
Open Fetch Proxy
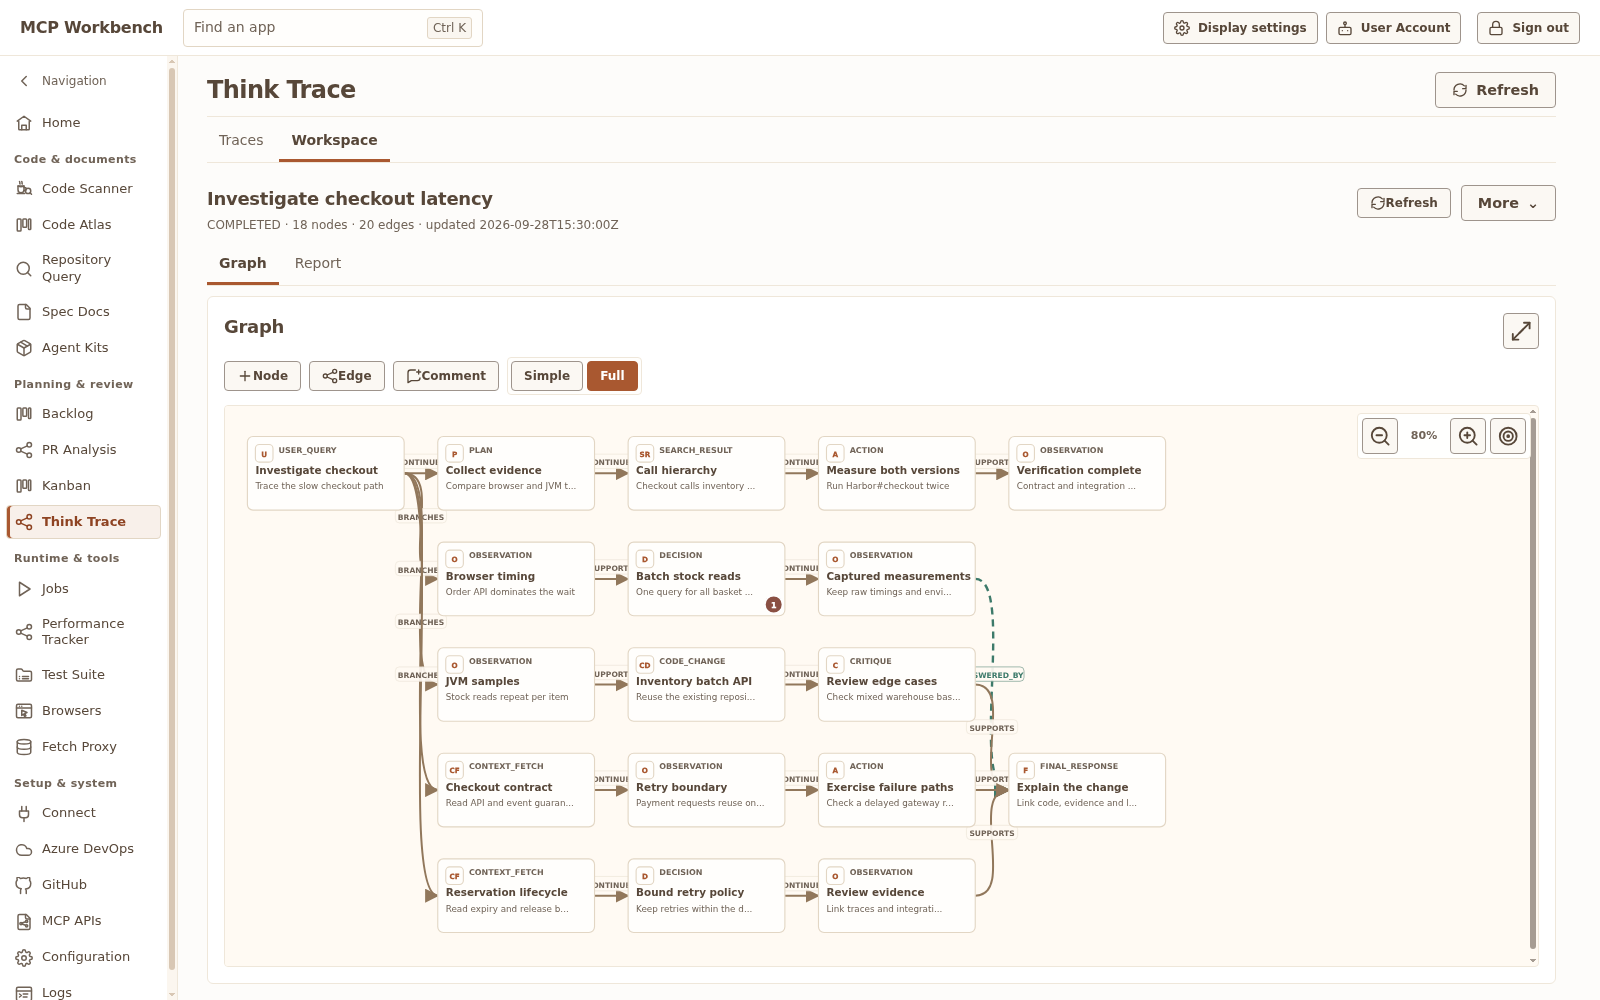coord(84,747)
